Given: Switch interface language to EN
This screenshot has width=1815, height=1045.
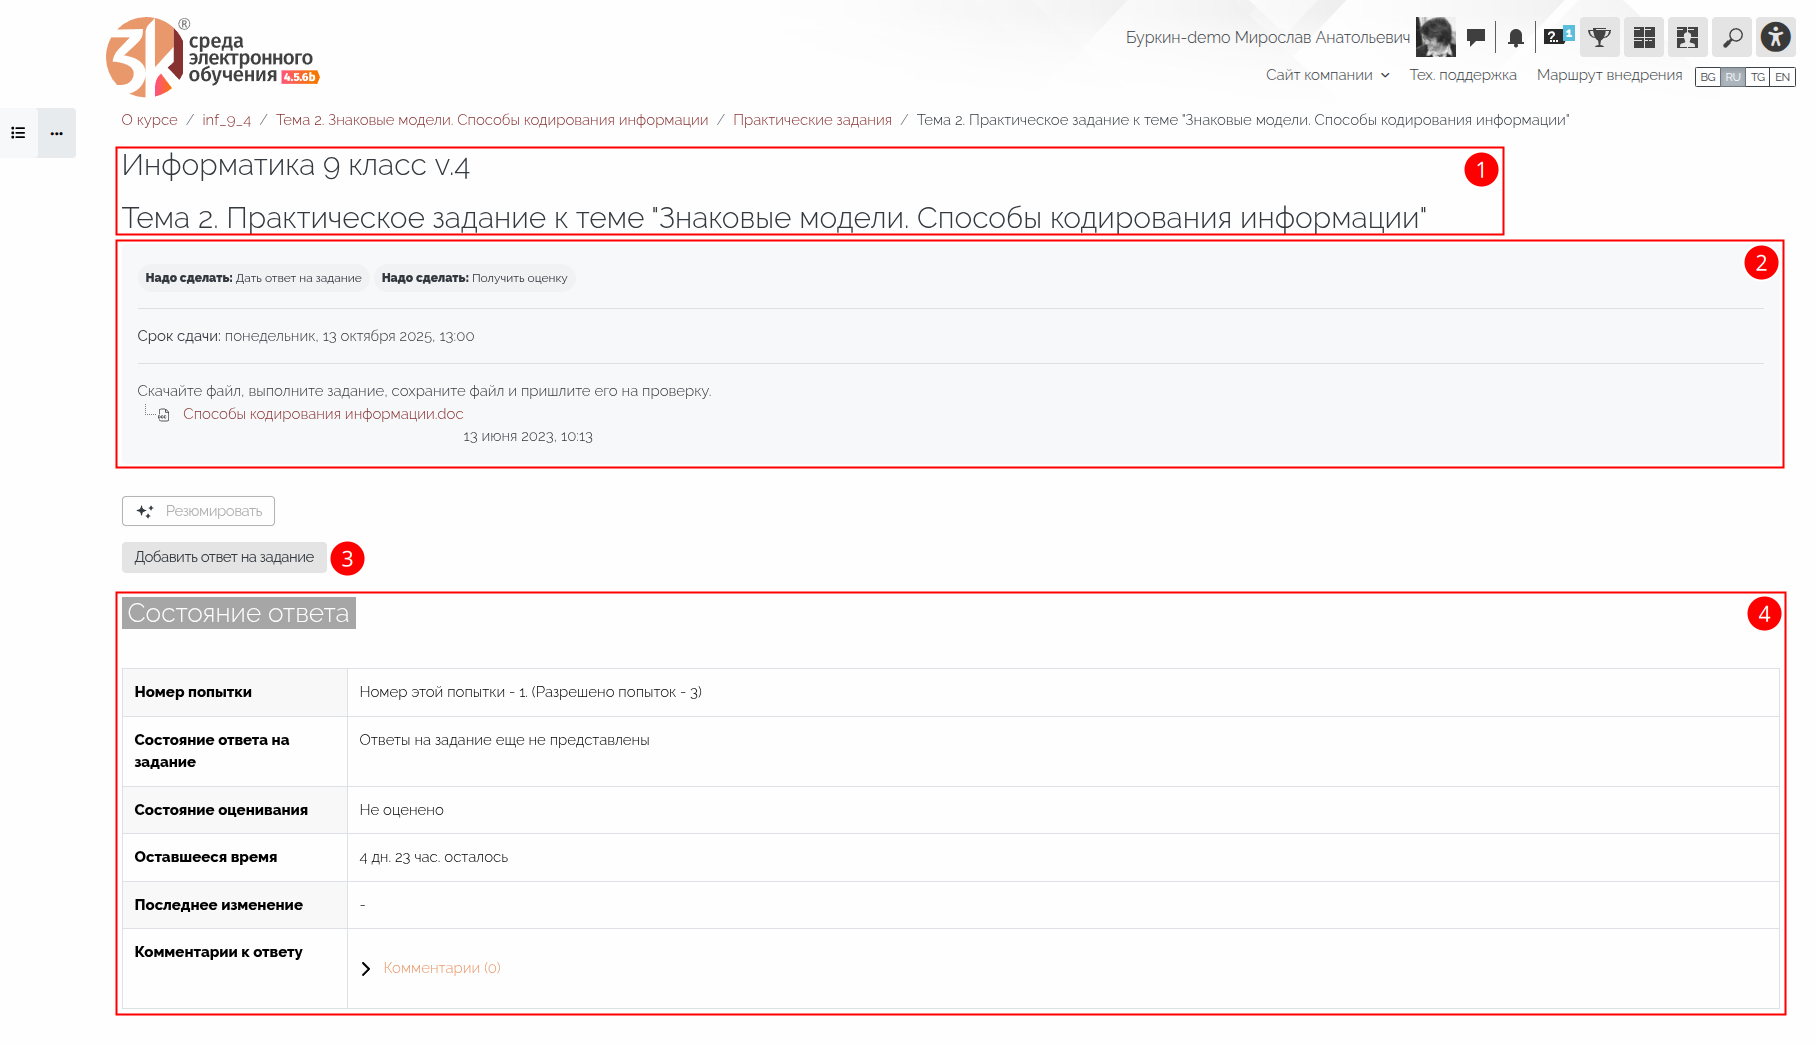Looking at the screenshot, I should tap(1782, 77).
